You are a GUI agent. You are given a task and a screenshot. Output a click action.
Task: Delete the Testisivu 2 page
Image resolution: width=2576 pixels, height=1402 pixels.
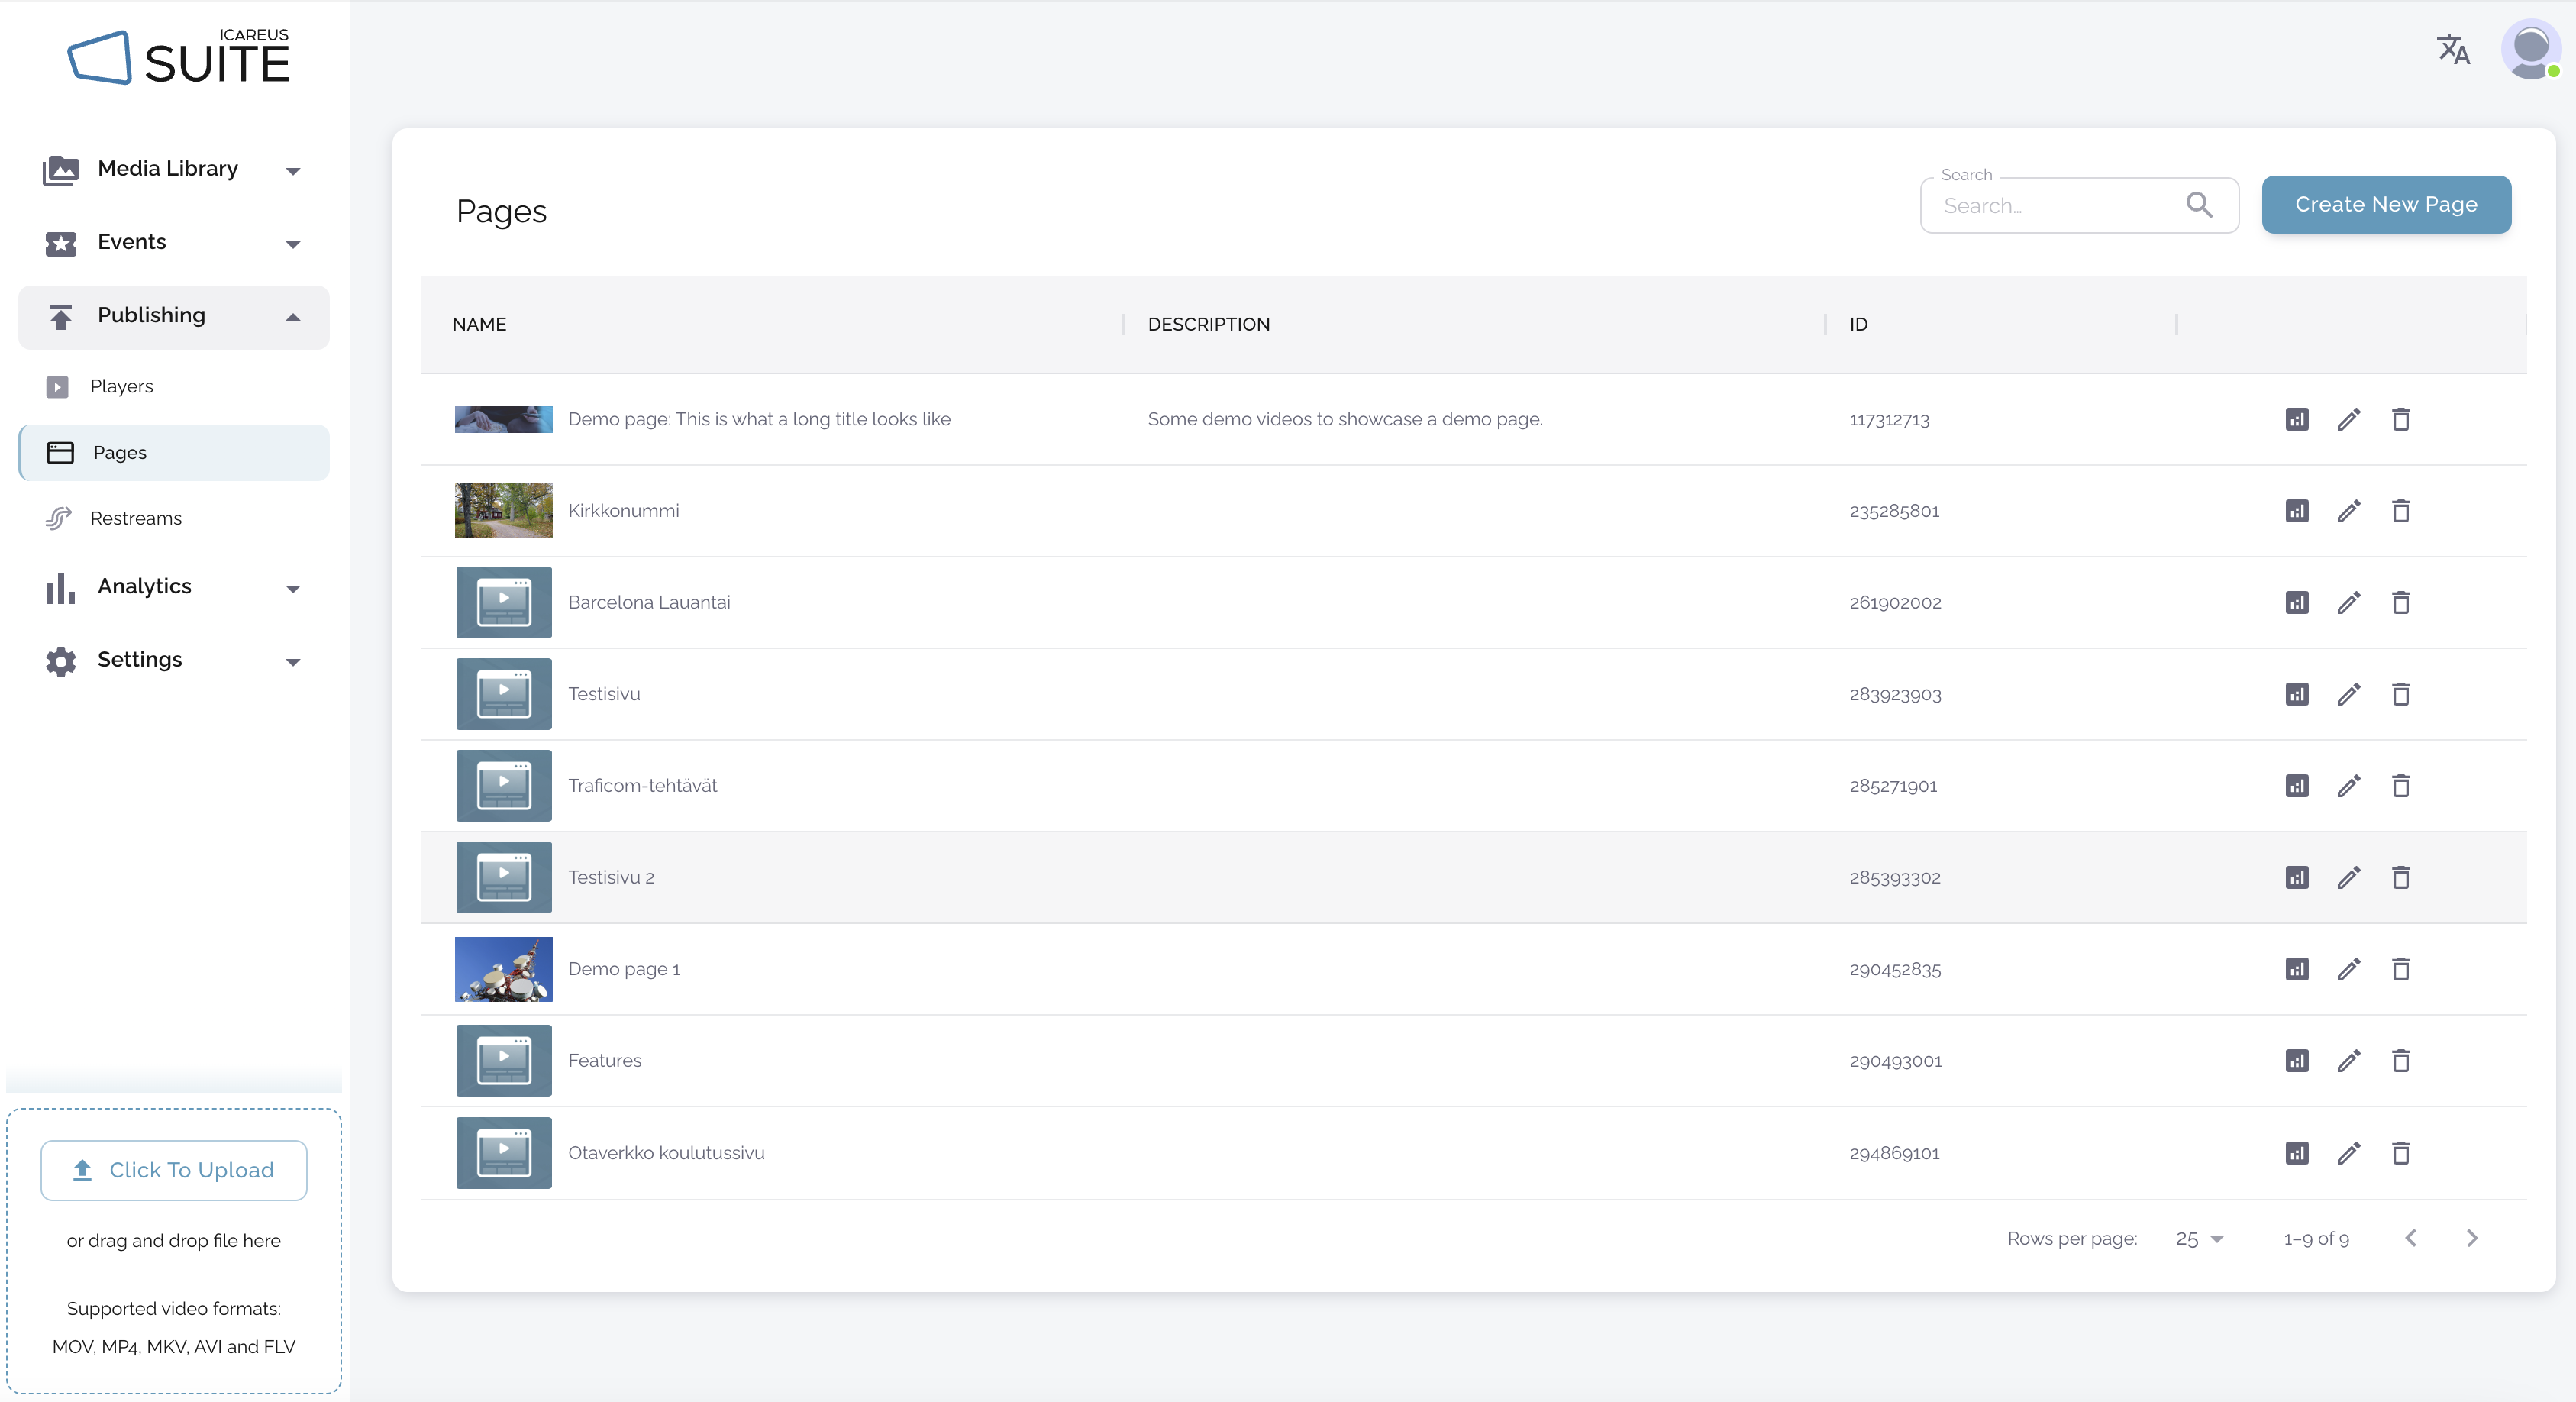(x=2400, y=878)
